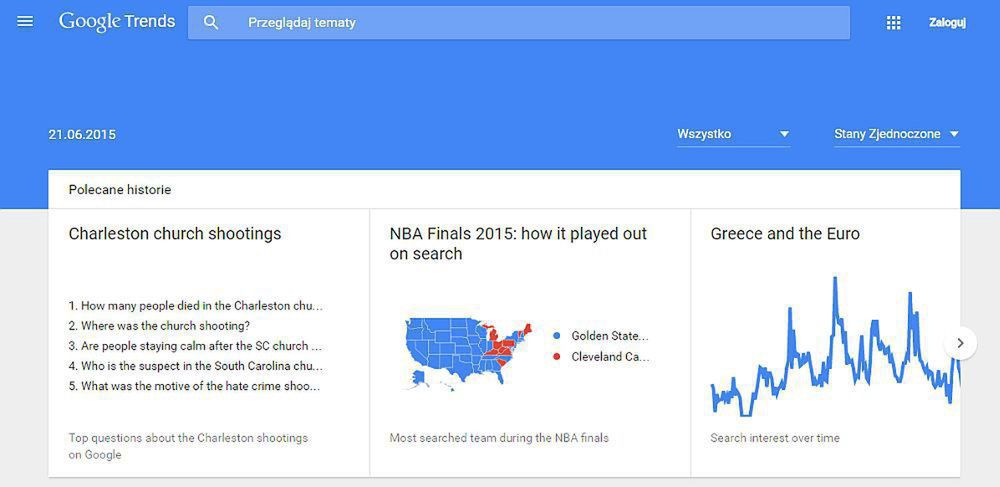This screenshot has height=487, width=1000.
Task: Type in the Przeglądaj tematy search field
Action: (540, 23)
